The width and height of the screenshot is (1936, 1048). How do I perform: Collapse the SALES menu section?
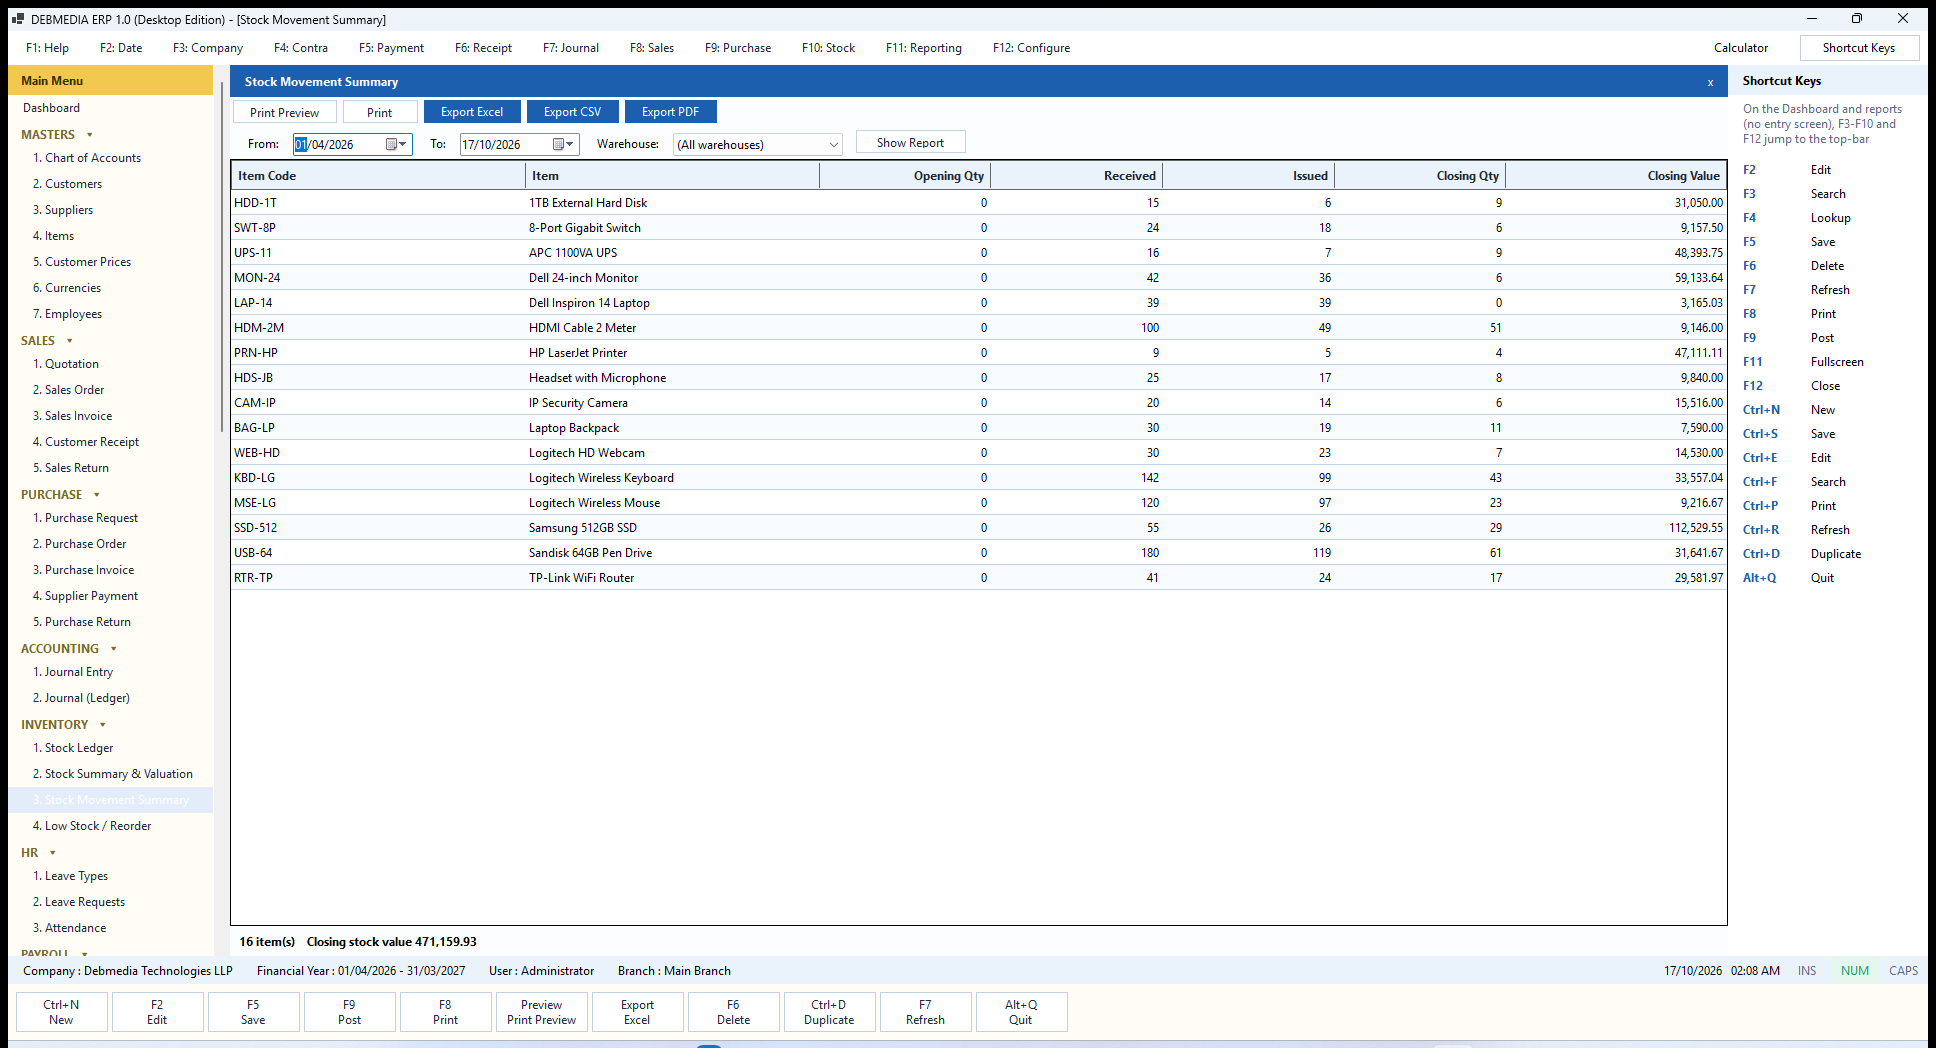tap(69, 341)
